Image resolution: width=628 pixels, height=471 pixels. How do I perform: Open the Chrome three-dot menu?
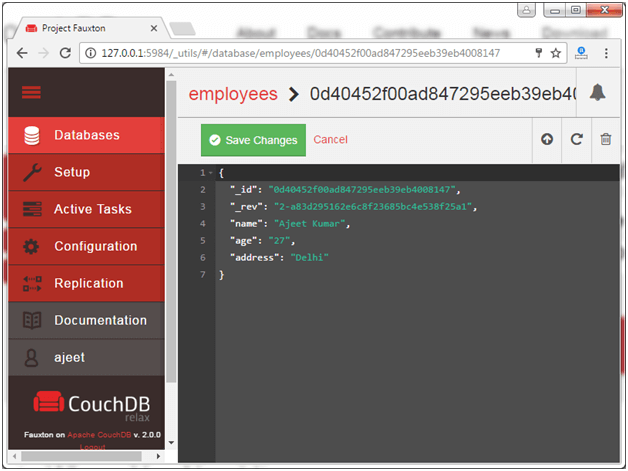tap(606, 53)
